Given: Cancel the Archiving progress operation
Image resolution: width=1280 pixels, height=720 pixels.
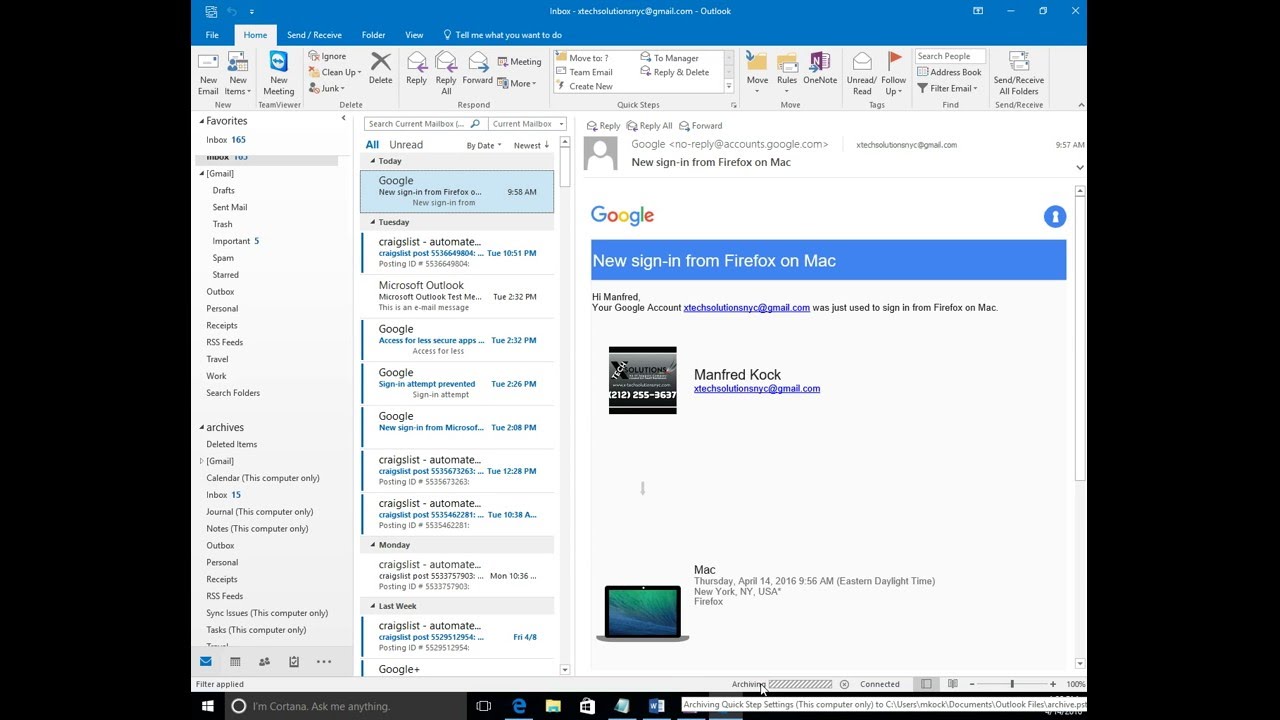Looking at the screenshot, I should coord(844,684).
